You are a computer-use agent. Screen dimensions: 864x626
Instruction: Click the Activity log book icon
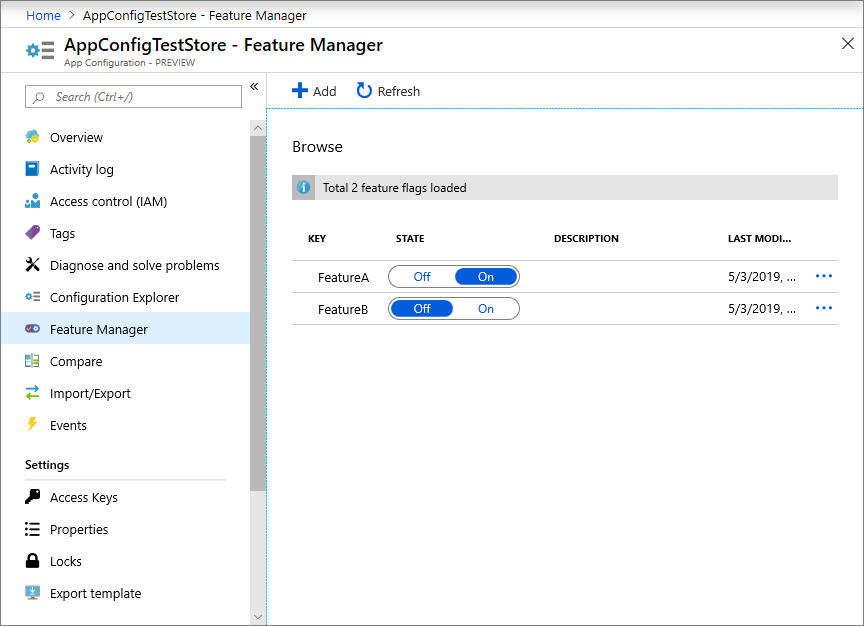32,169
